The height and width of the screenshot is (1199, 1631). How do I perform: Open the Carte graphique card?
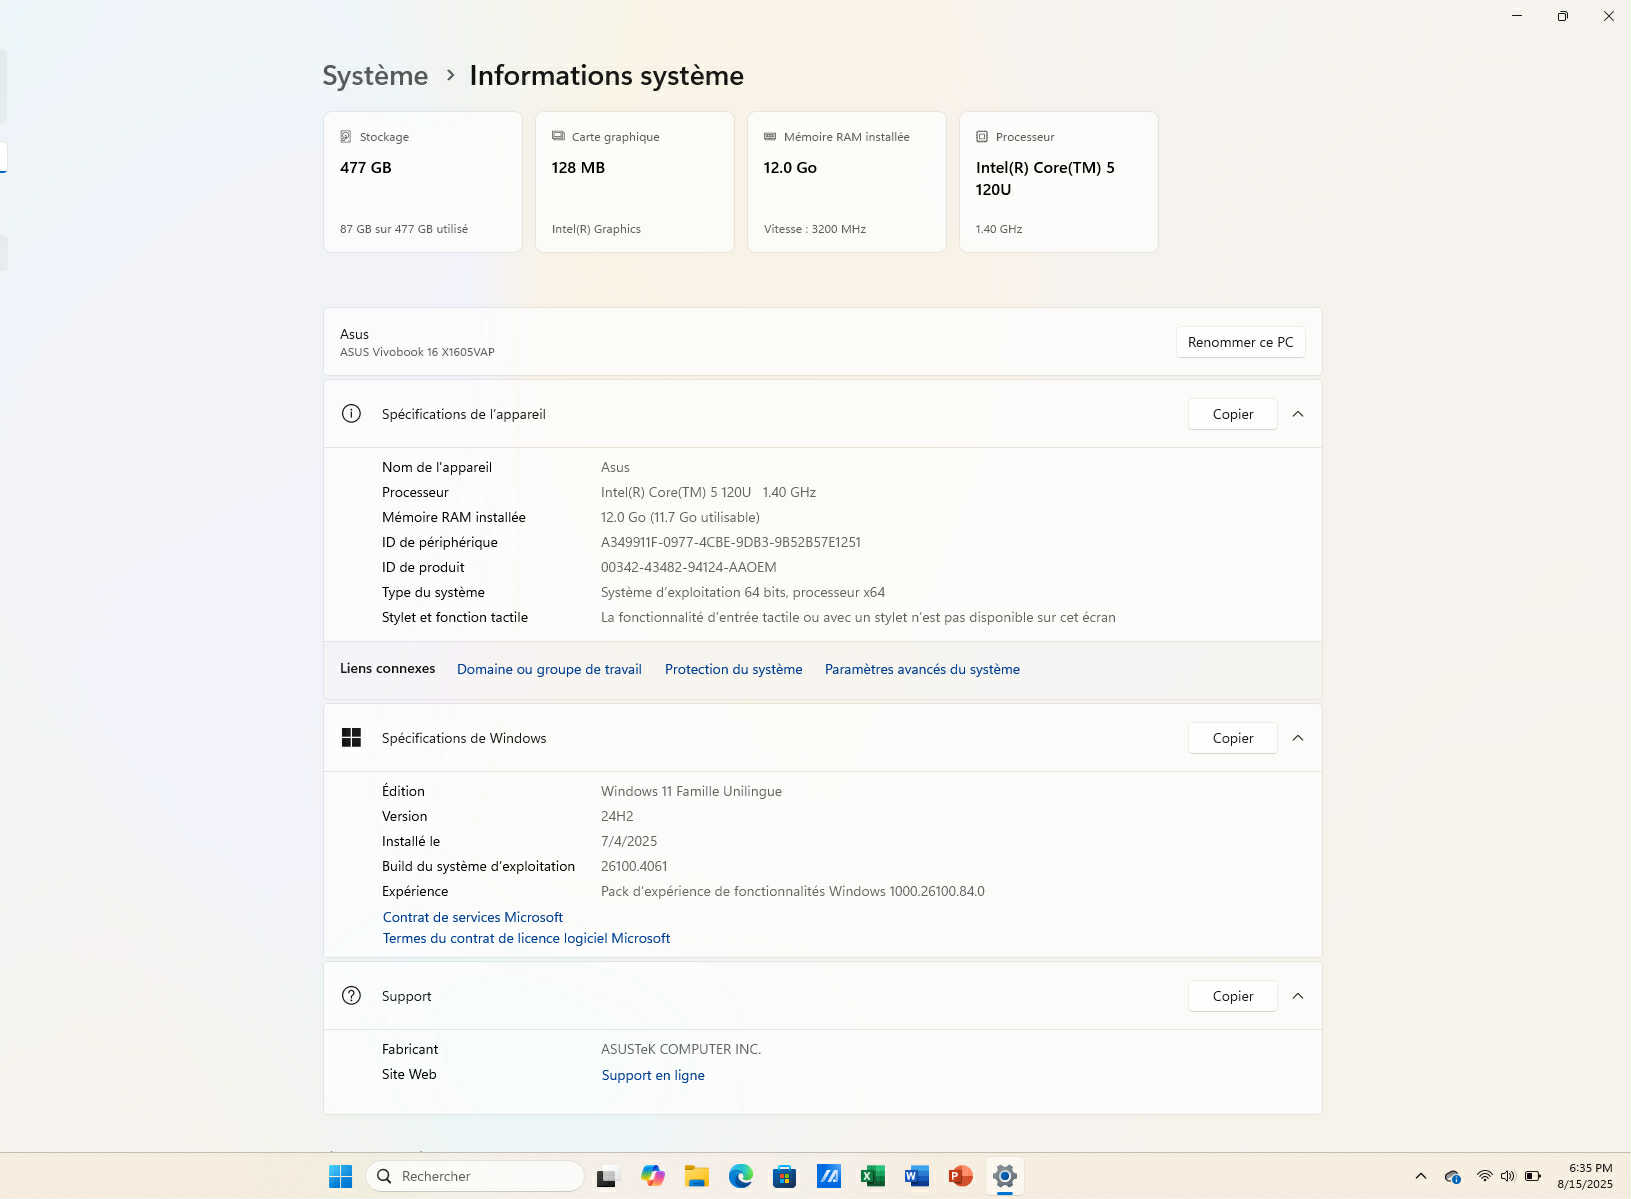[x=635, y=182]
